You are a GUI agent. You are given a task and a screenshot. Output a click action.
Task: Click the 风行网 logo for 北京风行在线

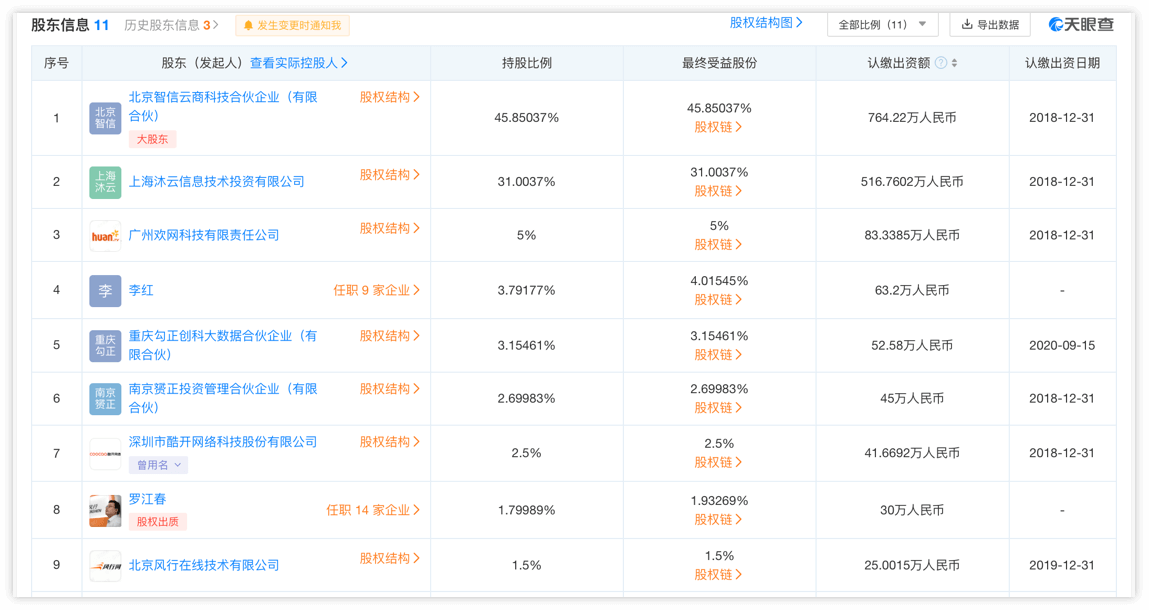(x=105, y=566)
